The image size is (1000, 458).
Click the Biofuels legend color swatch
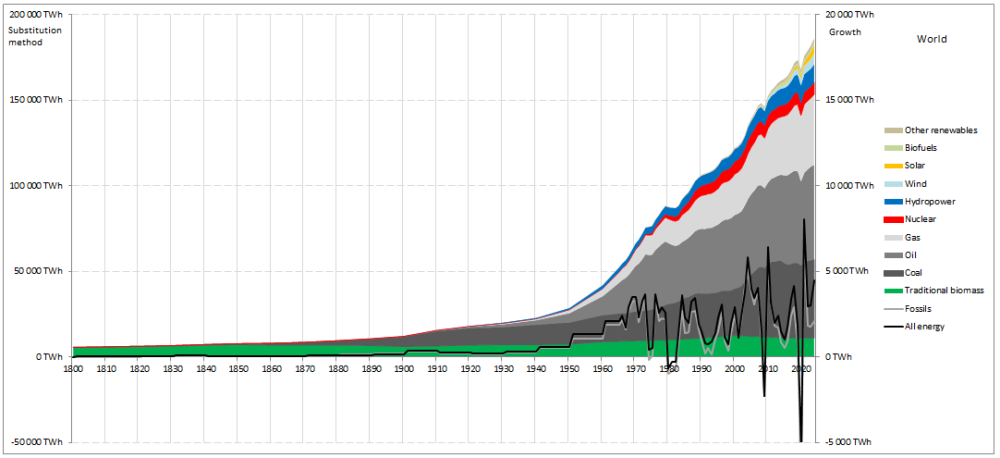pos(893,148)
